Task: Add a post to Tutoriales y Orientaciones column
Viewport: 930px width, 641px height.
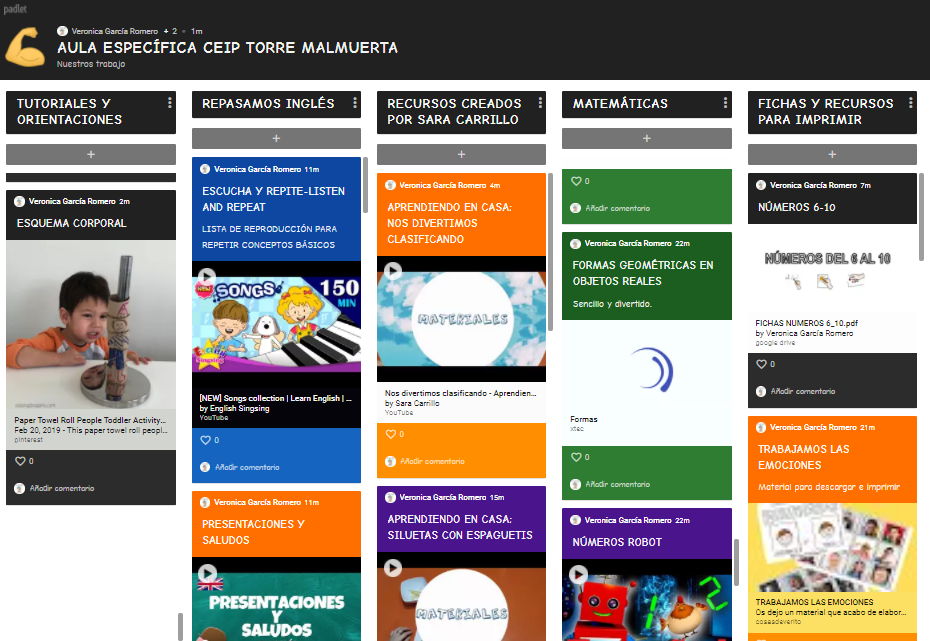Action: [91, 154]
